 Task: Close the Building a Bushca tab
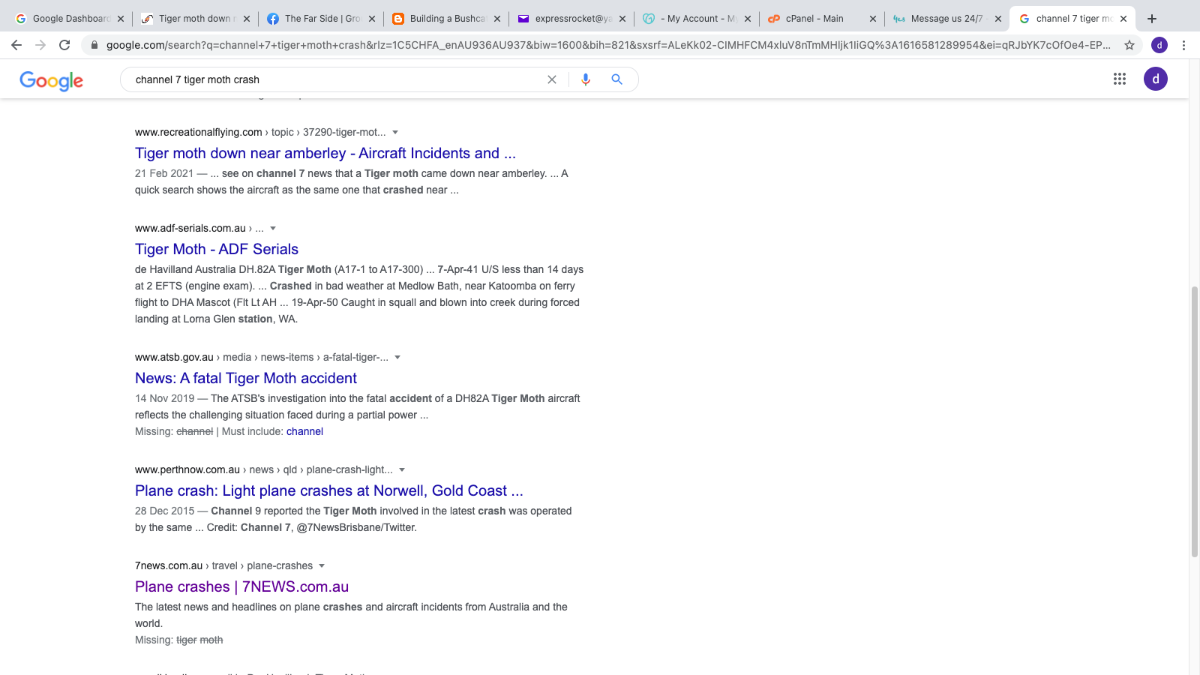point(497,19)
